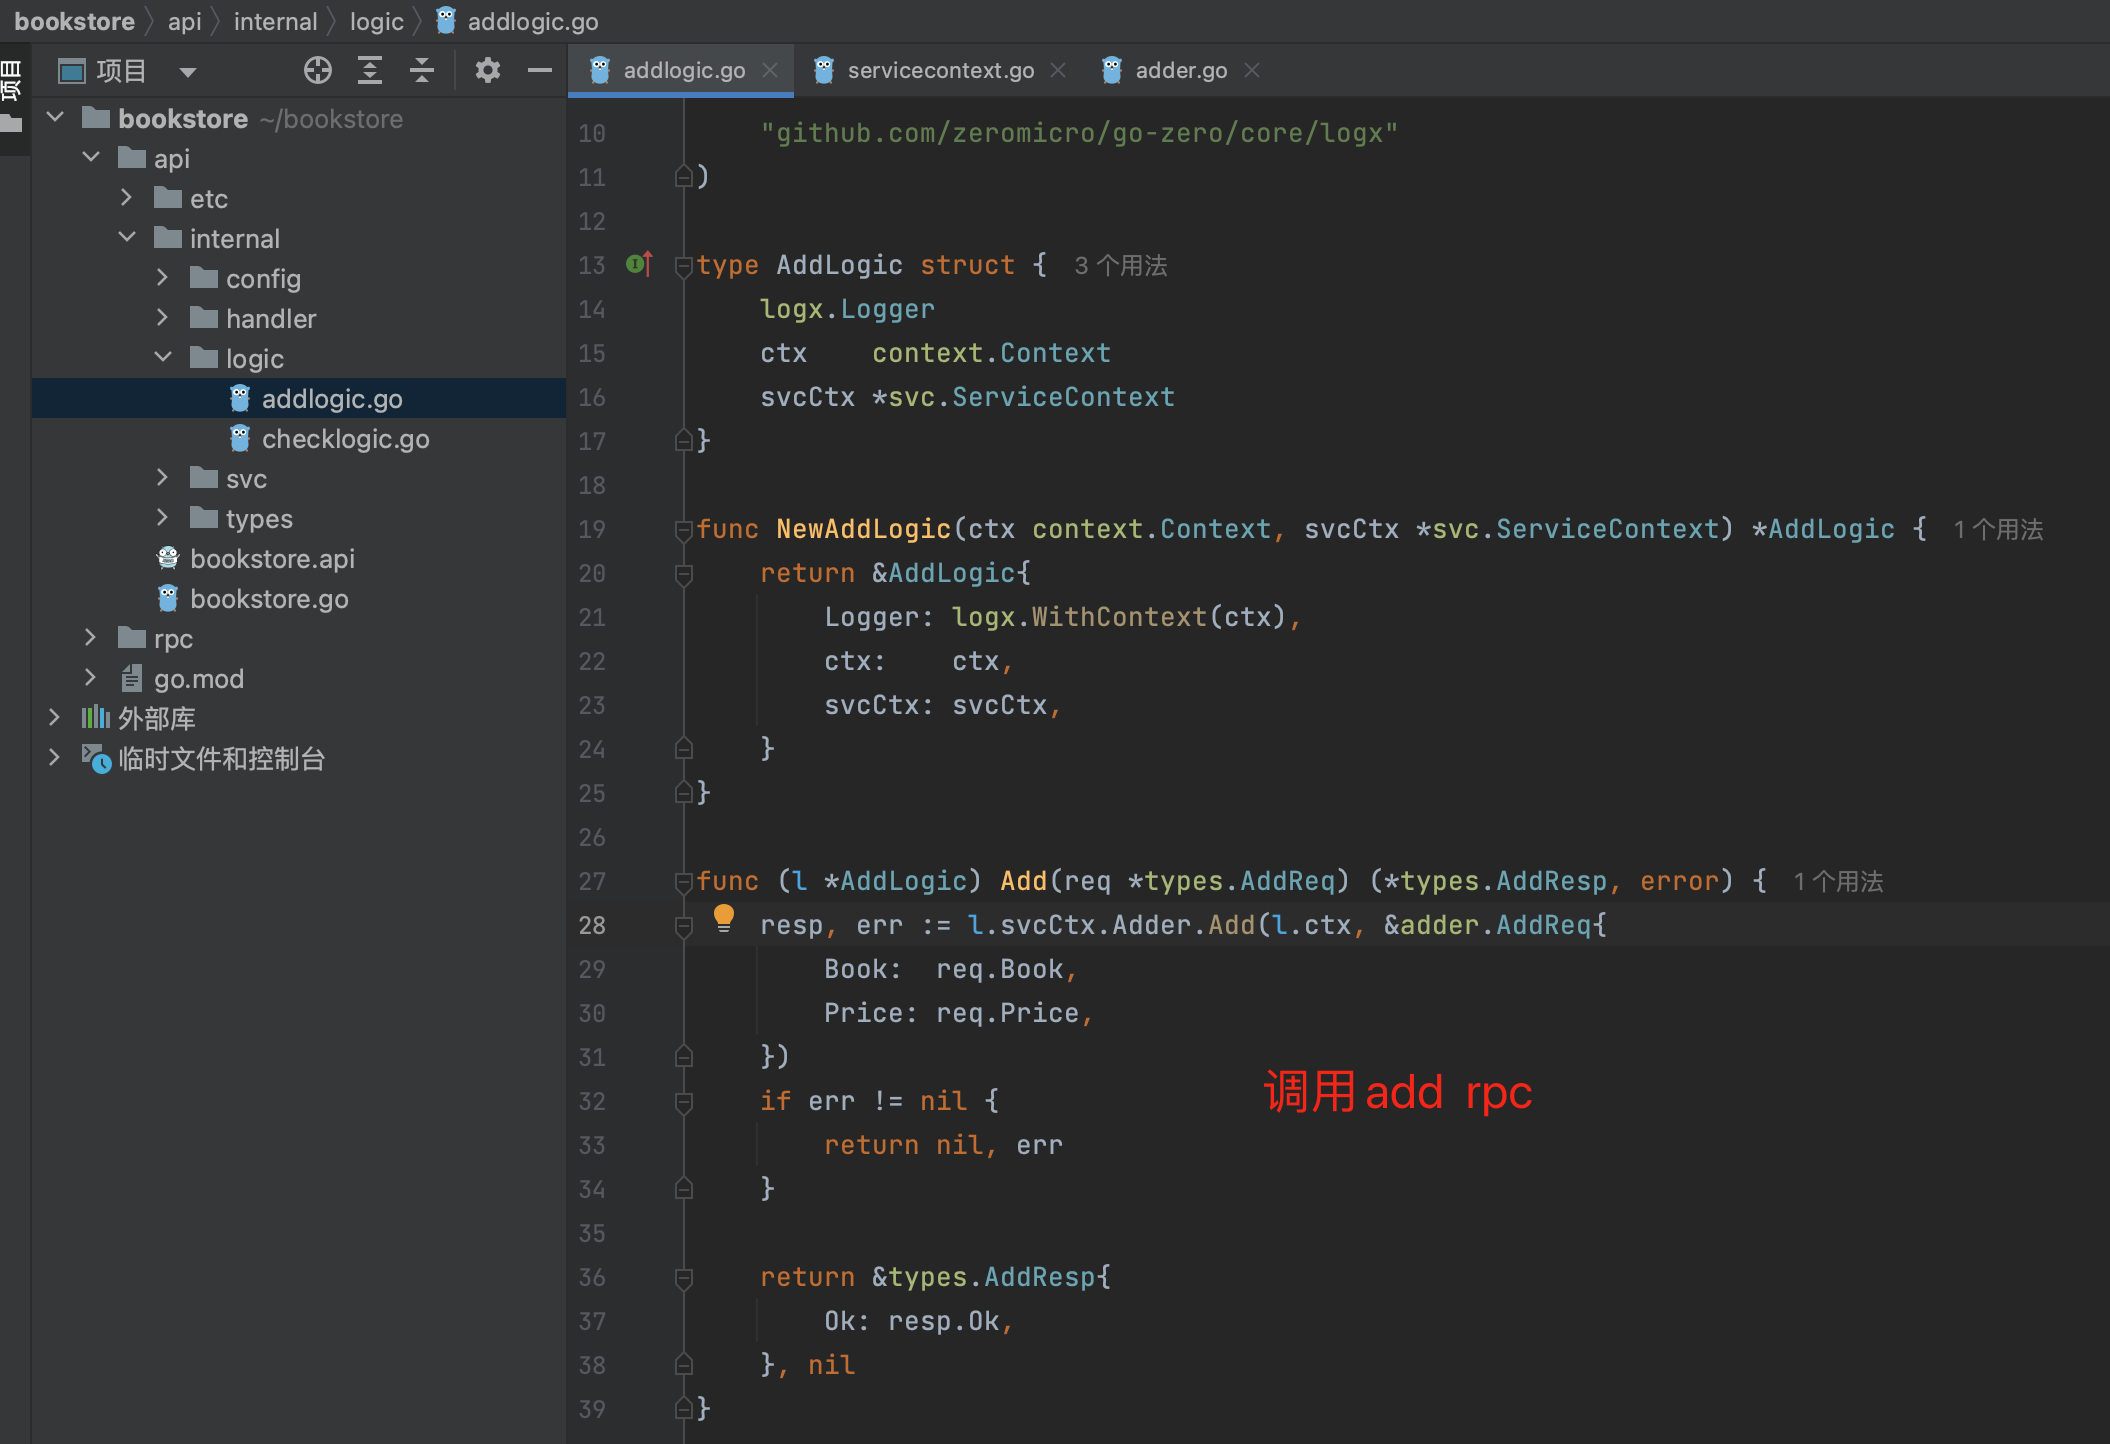This screenshot has height=1444, width=2110.
Task: Click internal in the breadcrumb path
Action: (275, 21)
